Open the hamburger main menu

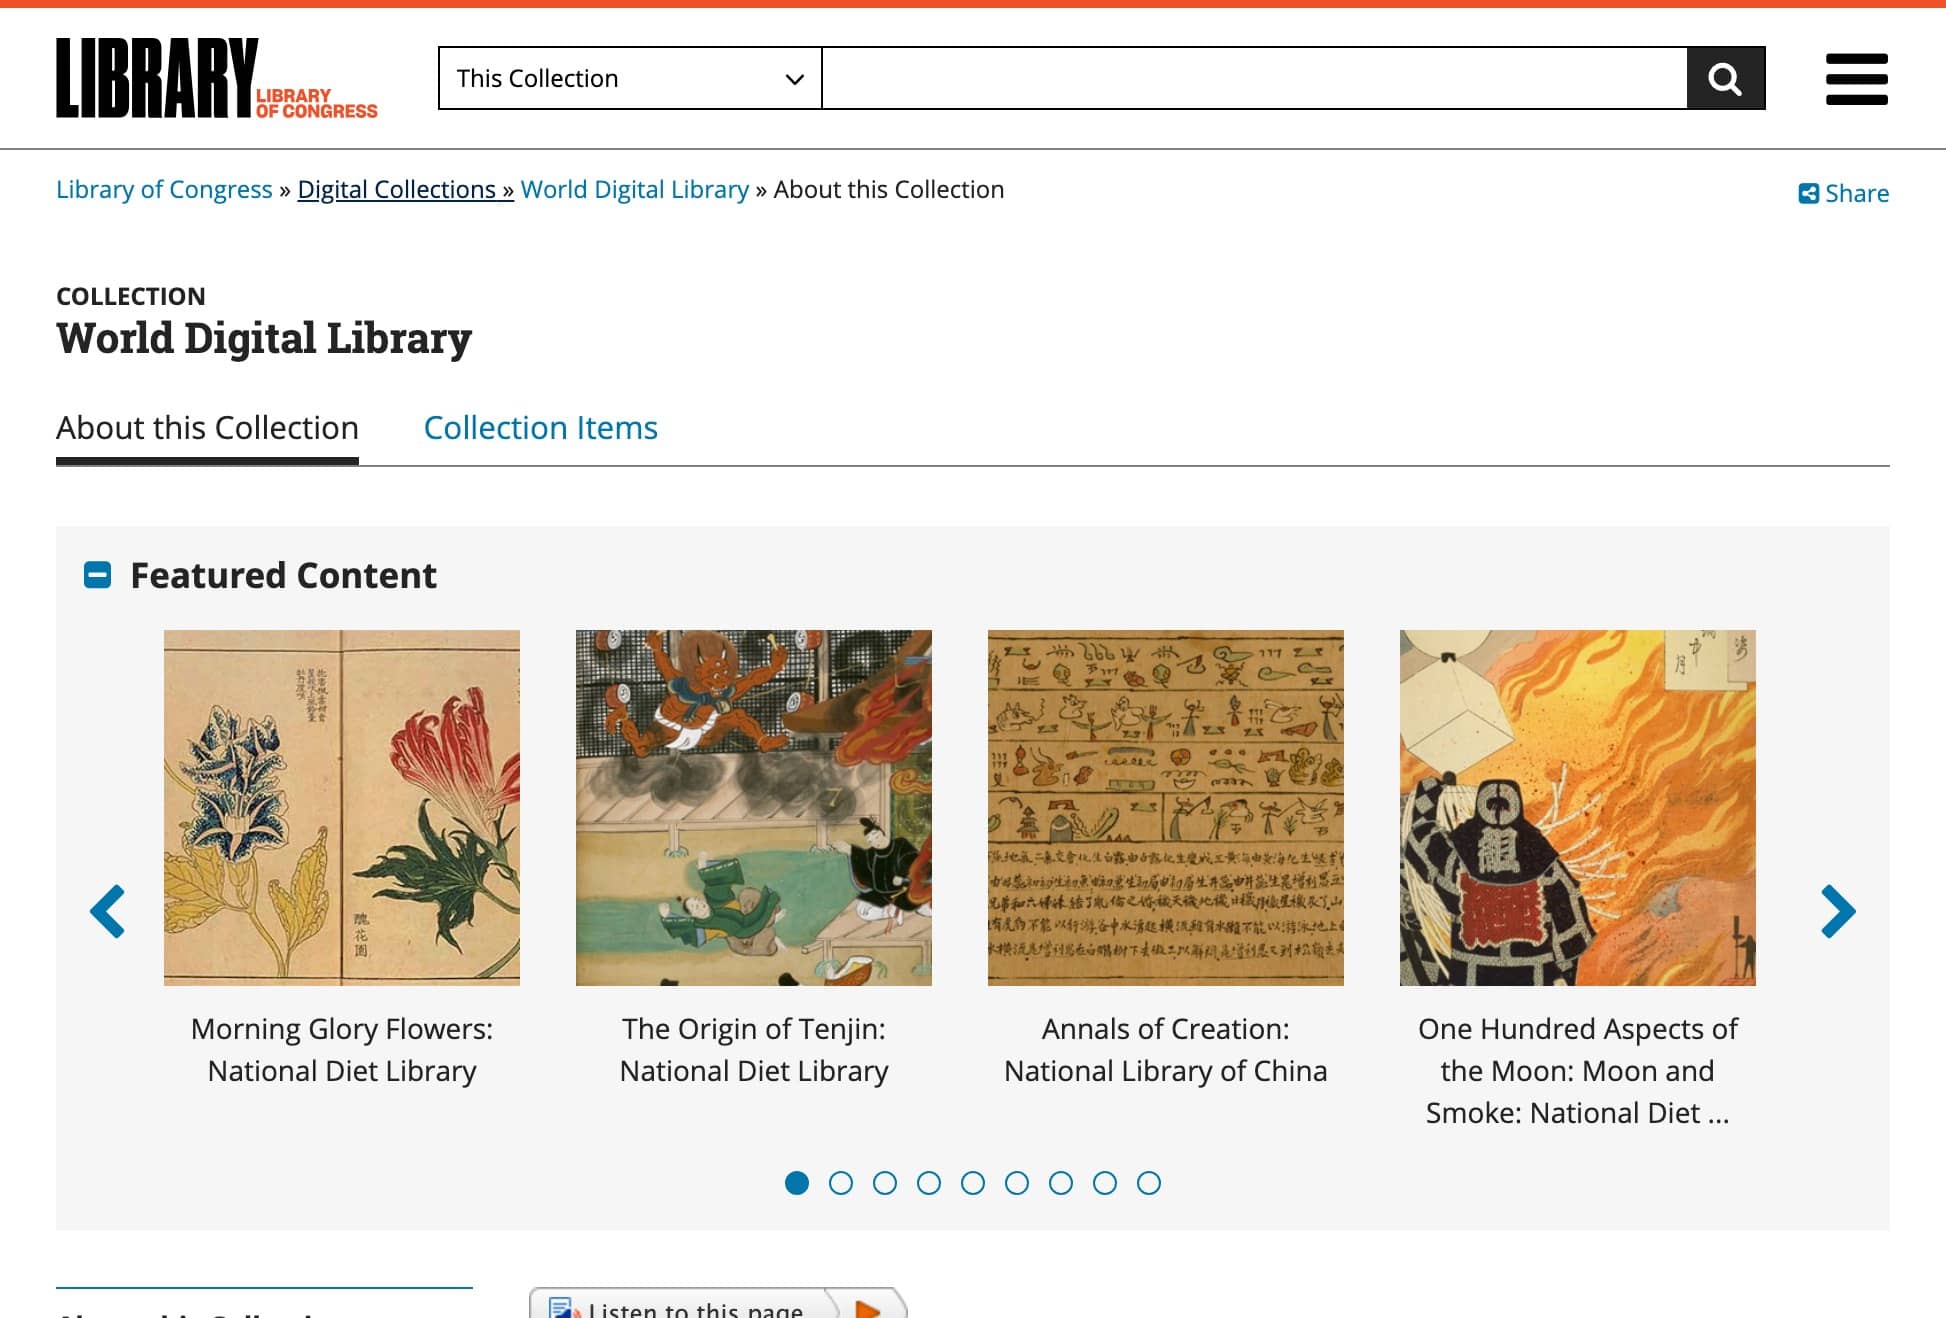click(1856, 79)
